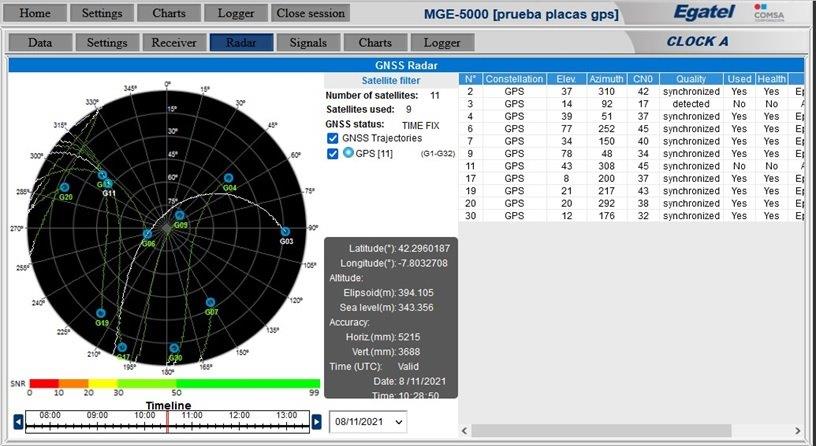This screenshot has width=816, height=446.
Task: Switch to the Data tab
Action: click(x=40, y=43)
